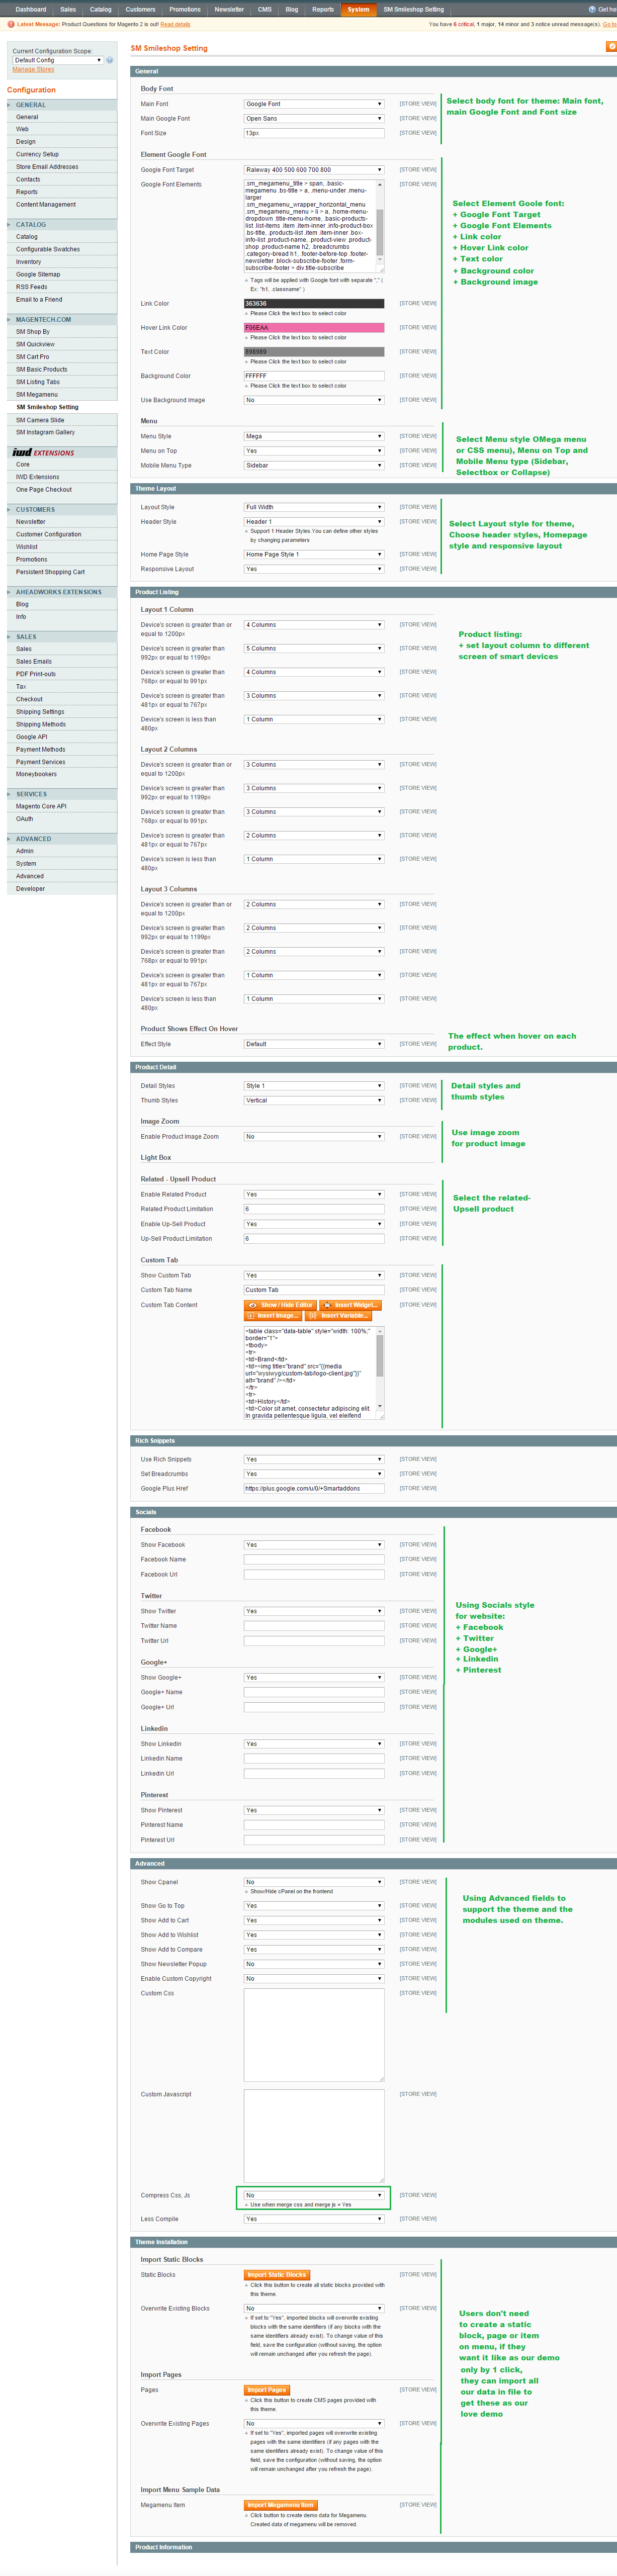Open the Current Configuration Scope dropdown
Viewport: 617px width, 2576px height.
click(57, 60)
